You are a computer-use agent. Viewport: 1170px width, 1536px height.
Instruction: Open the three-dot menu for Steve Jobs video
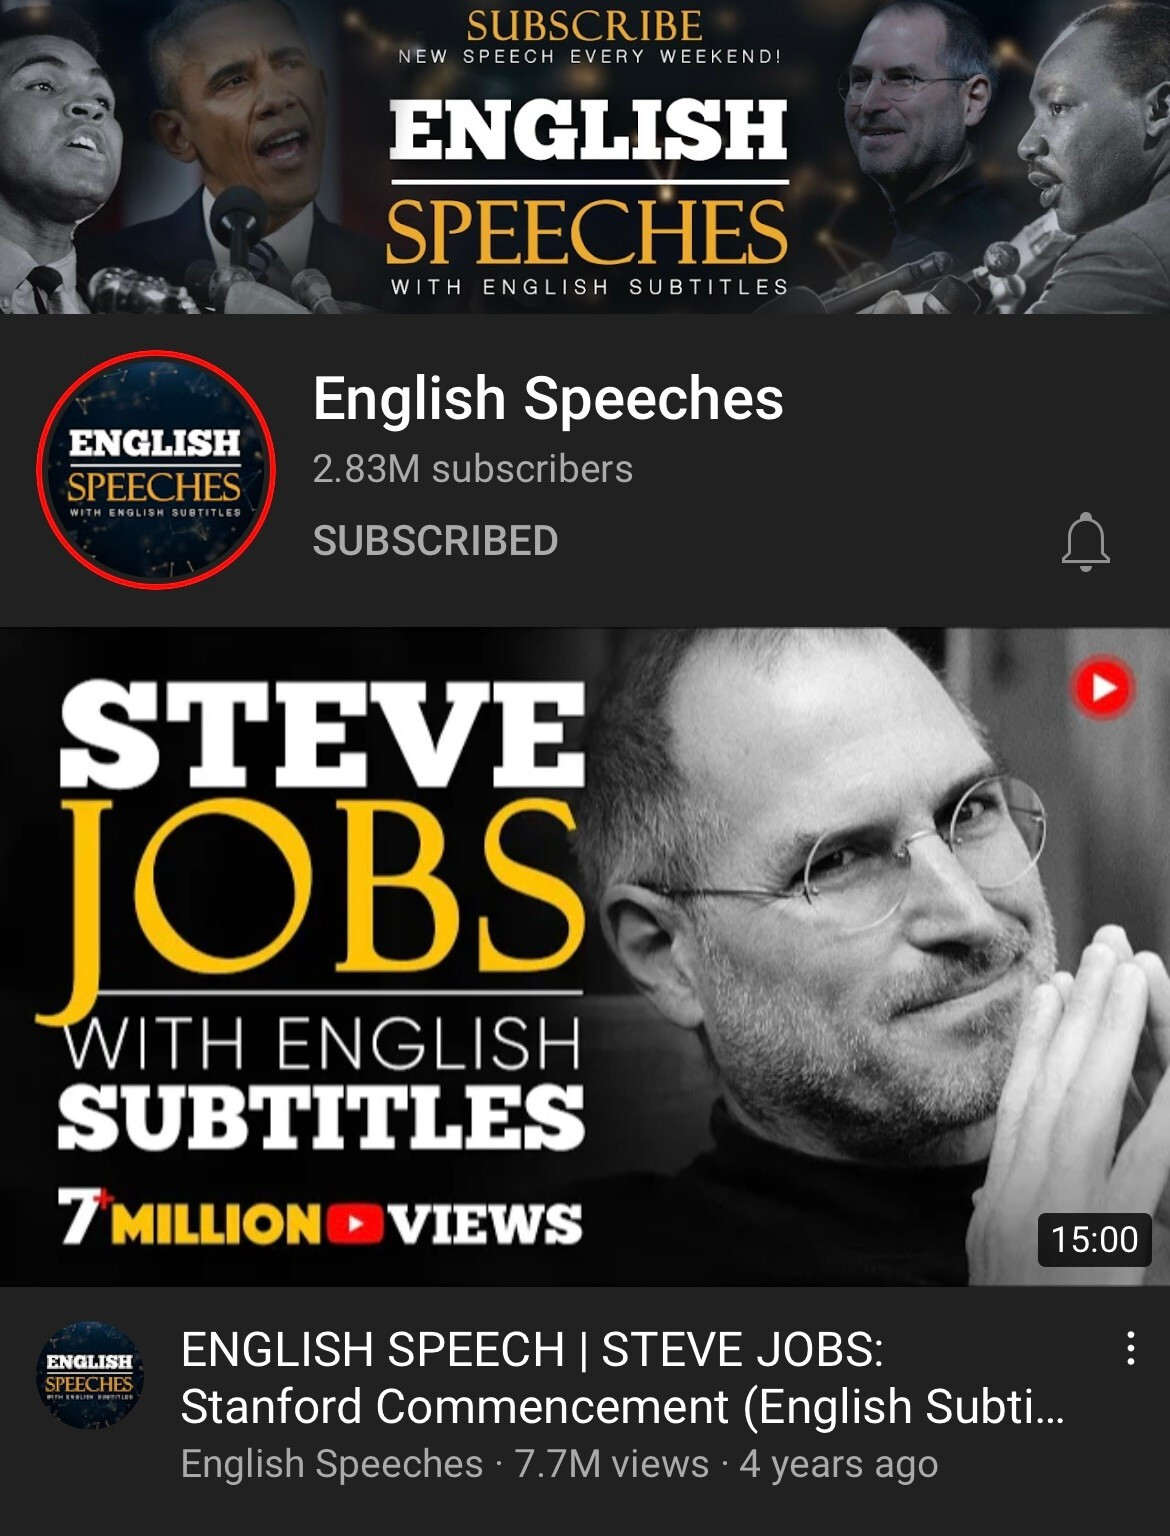pos(1130,1348)
